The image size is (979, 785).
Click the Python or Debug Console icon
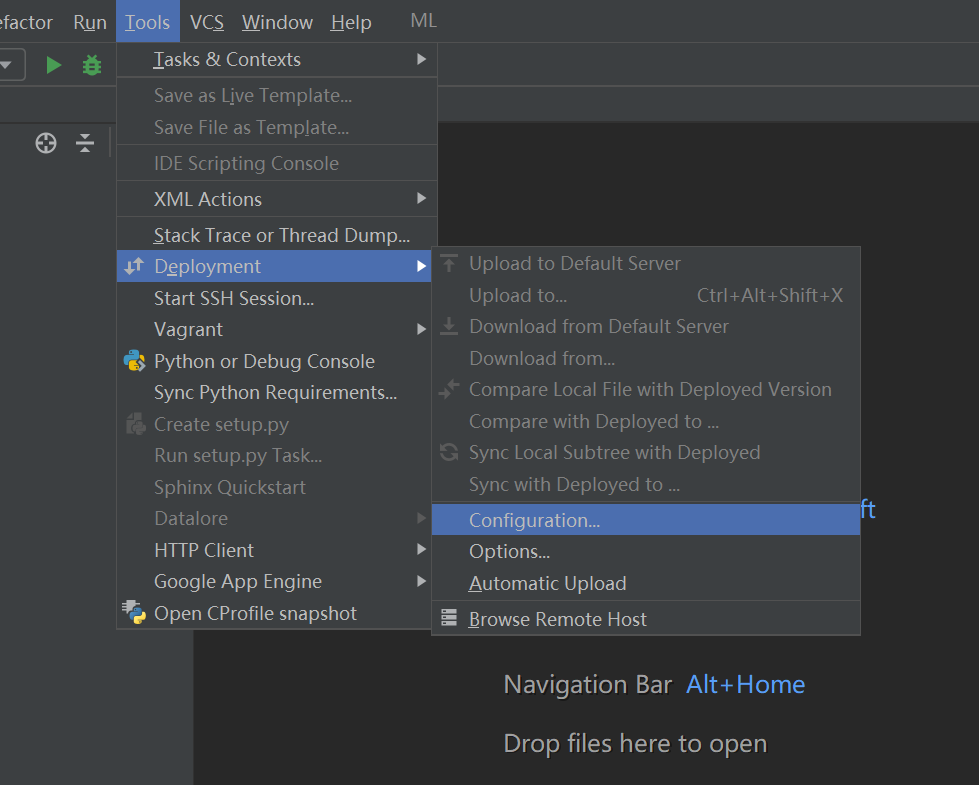click(x=135, y=361)
